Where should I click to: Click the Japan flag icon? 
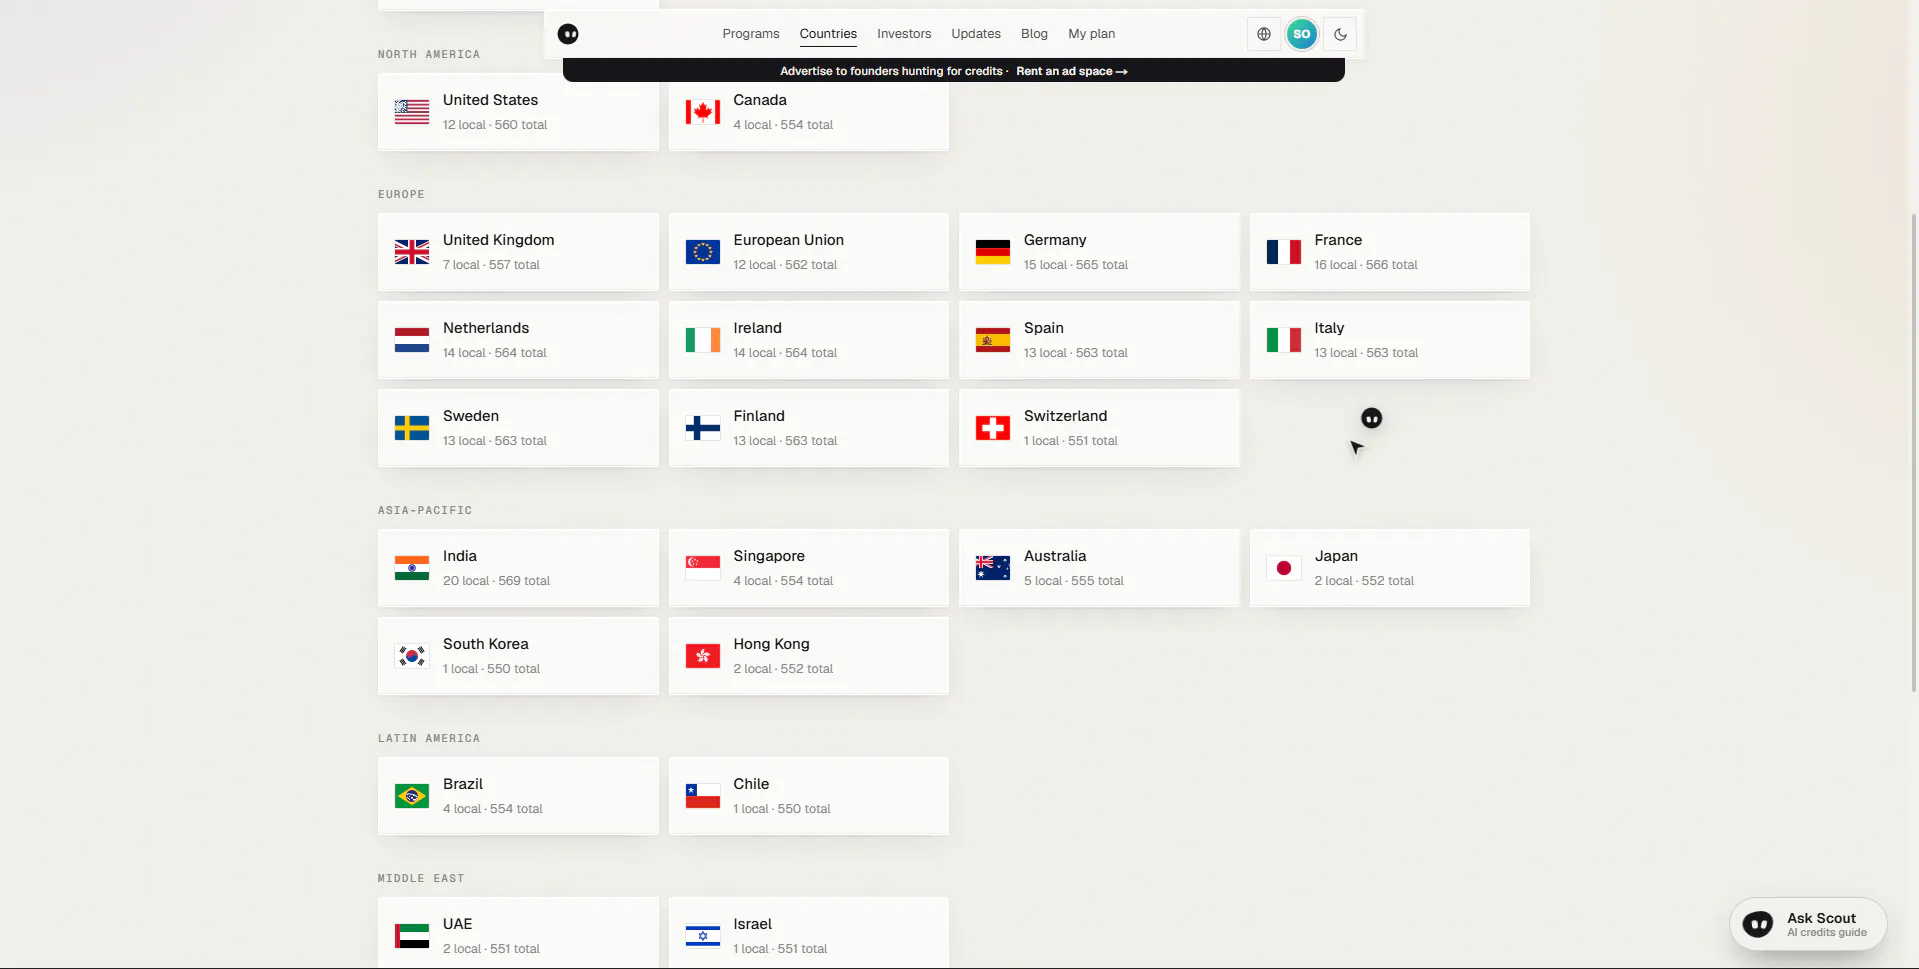tap(1284, 568)
